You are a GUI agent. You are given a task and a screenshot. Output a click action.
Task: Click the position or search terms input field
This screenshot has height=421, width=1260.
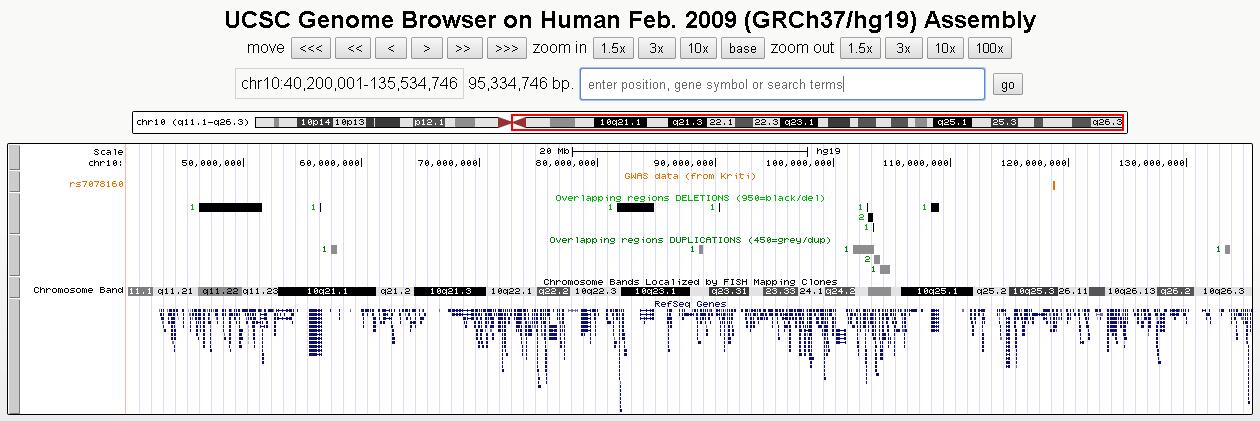click(x=782, y=84)
